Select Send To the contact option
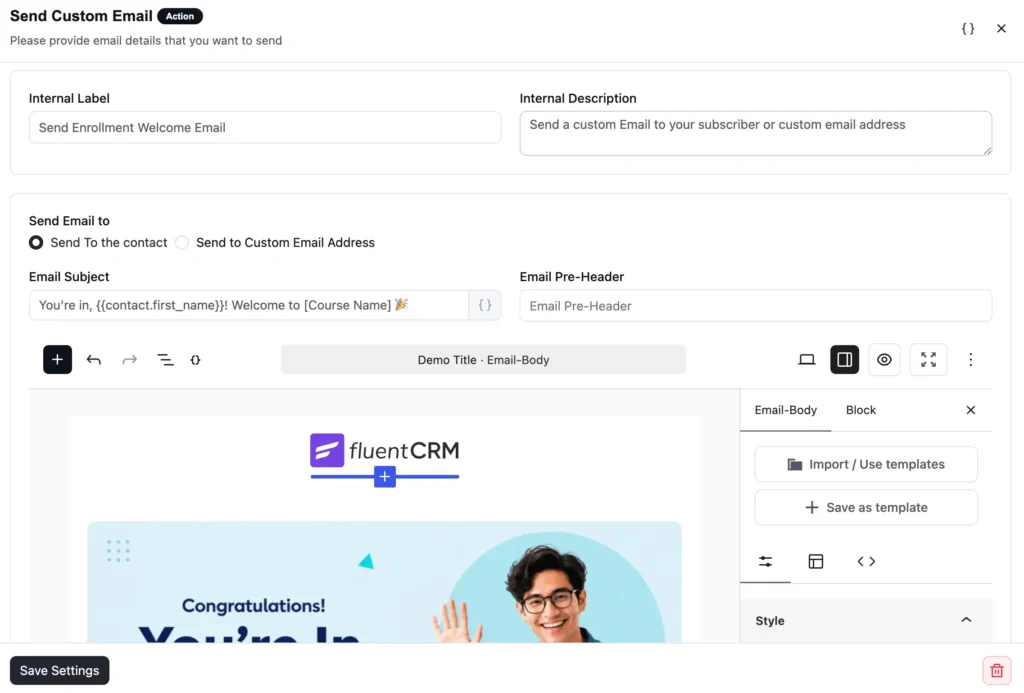1024x693 pixels. click(x=98, y=242)
